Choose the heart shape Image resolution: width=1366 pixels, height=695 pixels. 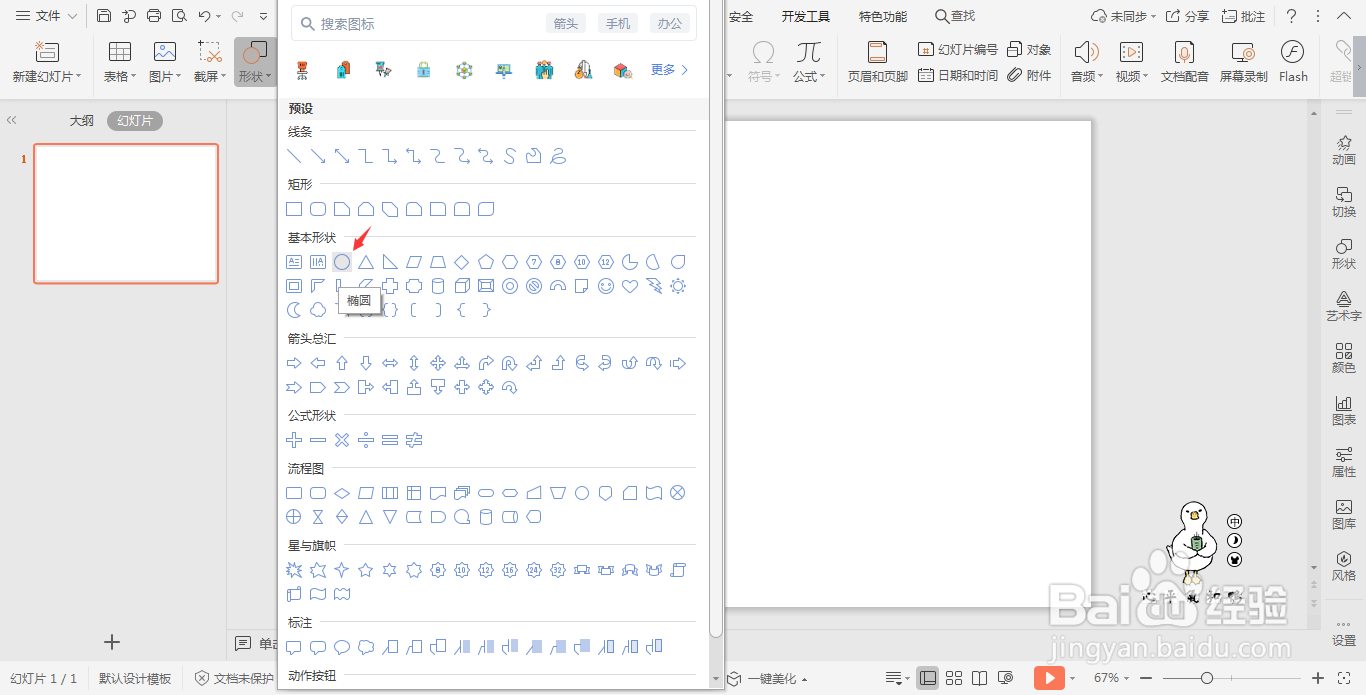tap(630, 286)
